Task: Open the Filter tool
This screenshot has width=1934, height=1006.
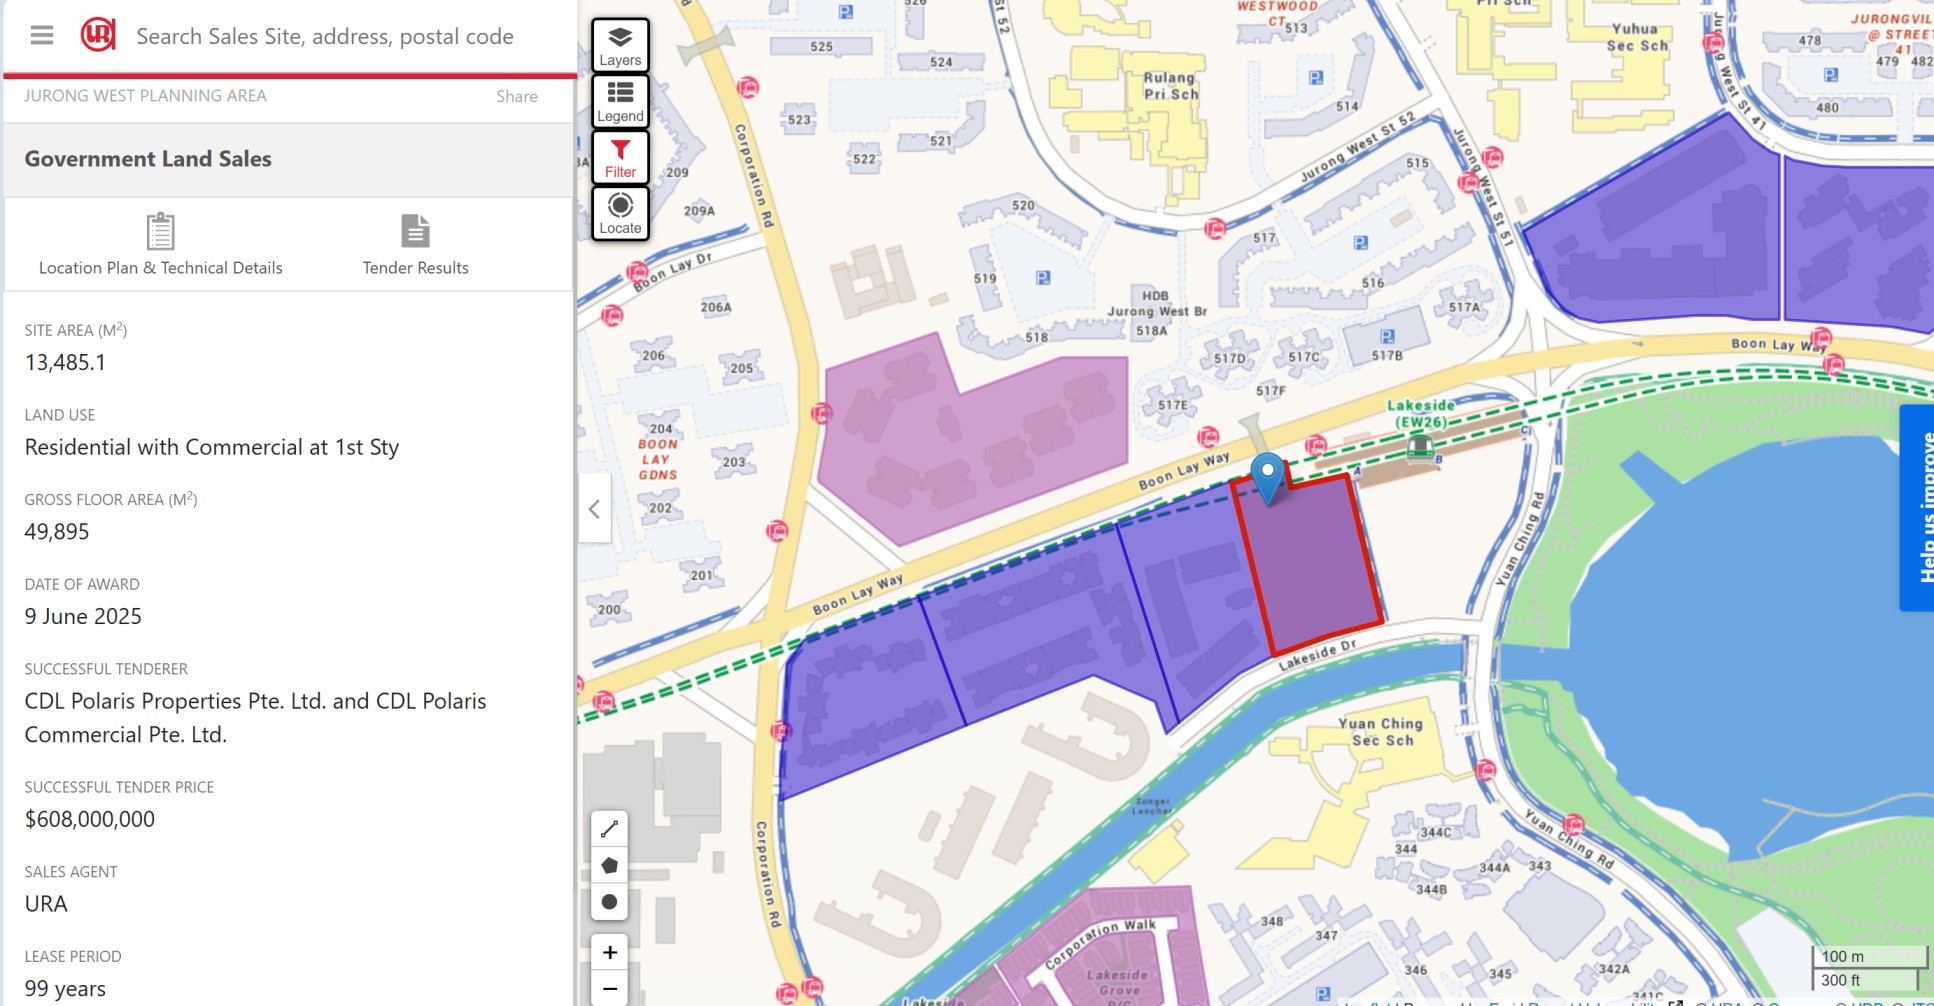Action: [x=620, y=157]
